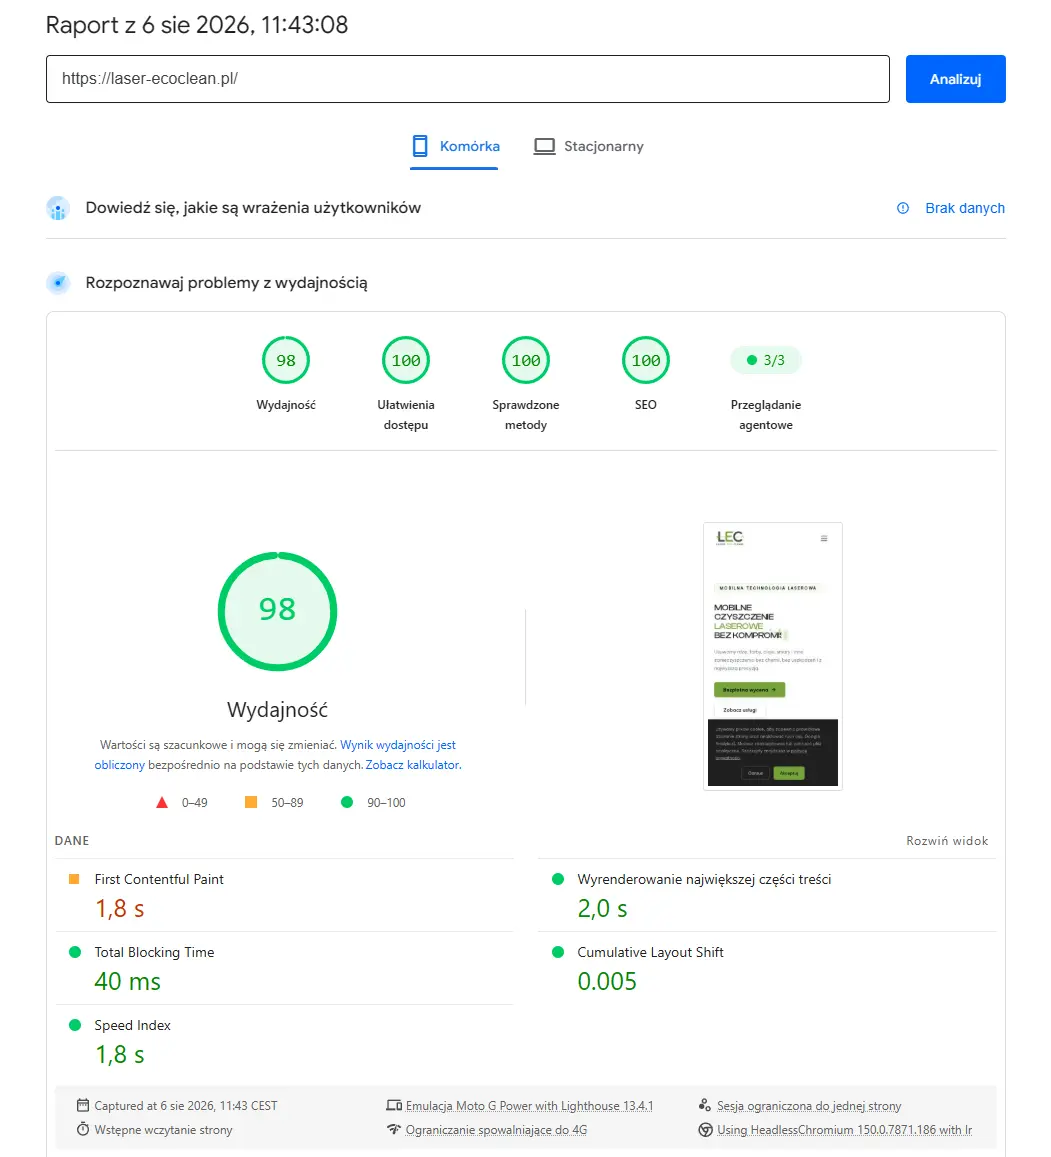The height and width of the screenshot is (1157, 1051).
Task: Click the red triangle 0–49 legend icon
Action: coord(162,802)
